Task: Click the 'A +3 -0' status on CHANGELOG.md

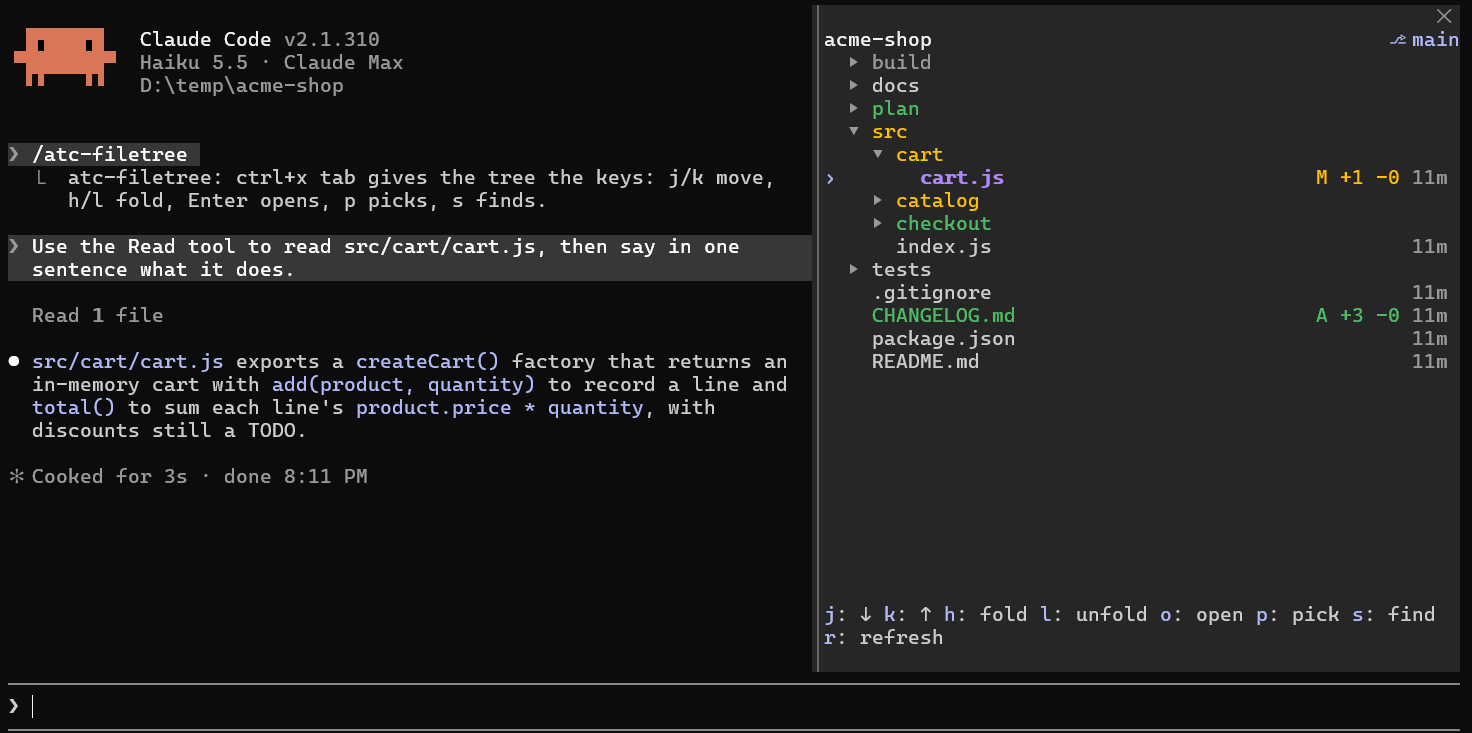Action: [x=1358, y=316]
